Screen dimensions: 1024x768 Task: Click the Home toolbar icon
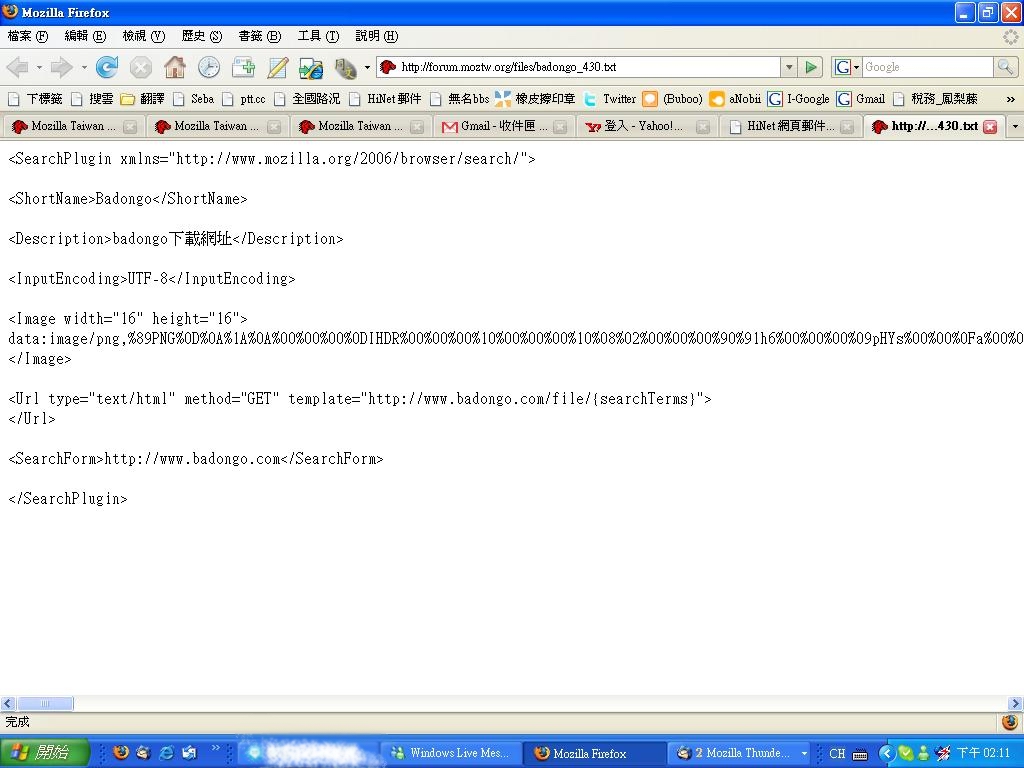[175, 67]
